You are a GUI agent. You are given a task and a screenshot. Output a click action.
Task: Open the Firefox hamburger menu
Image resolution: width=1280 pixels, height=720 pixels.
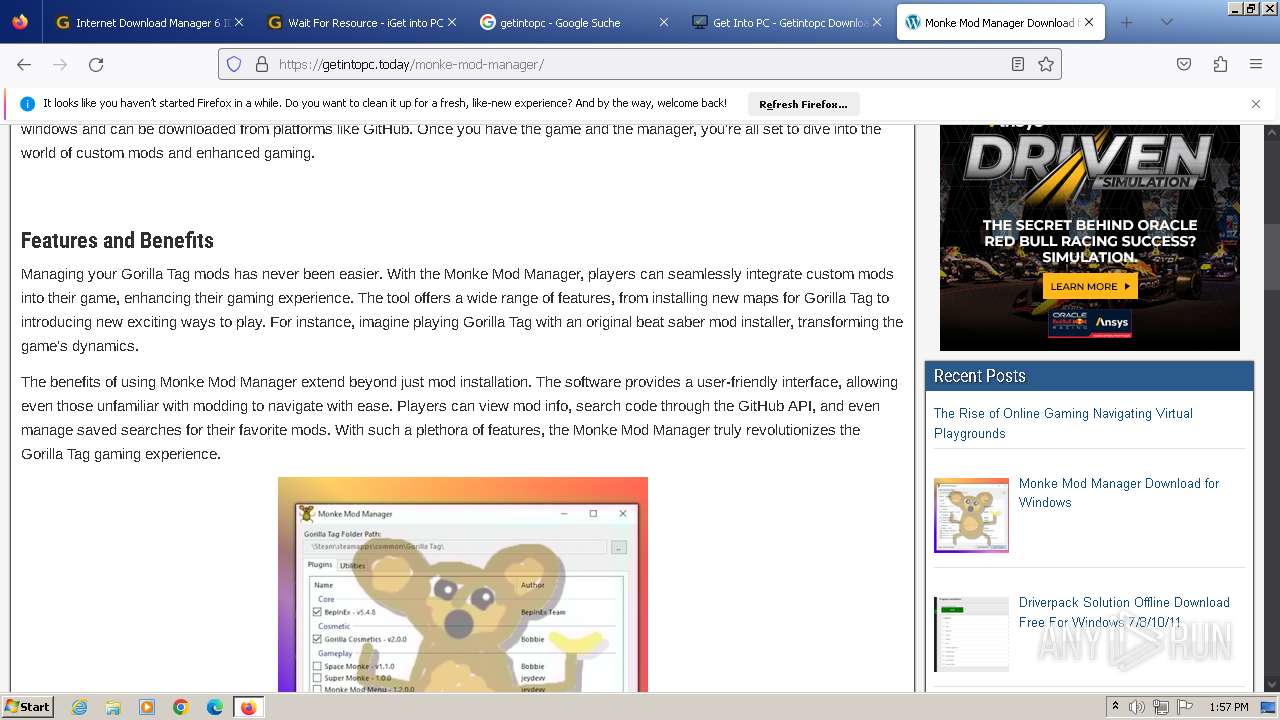pyautogui.click(x=1256, y=64)
